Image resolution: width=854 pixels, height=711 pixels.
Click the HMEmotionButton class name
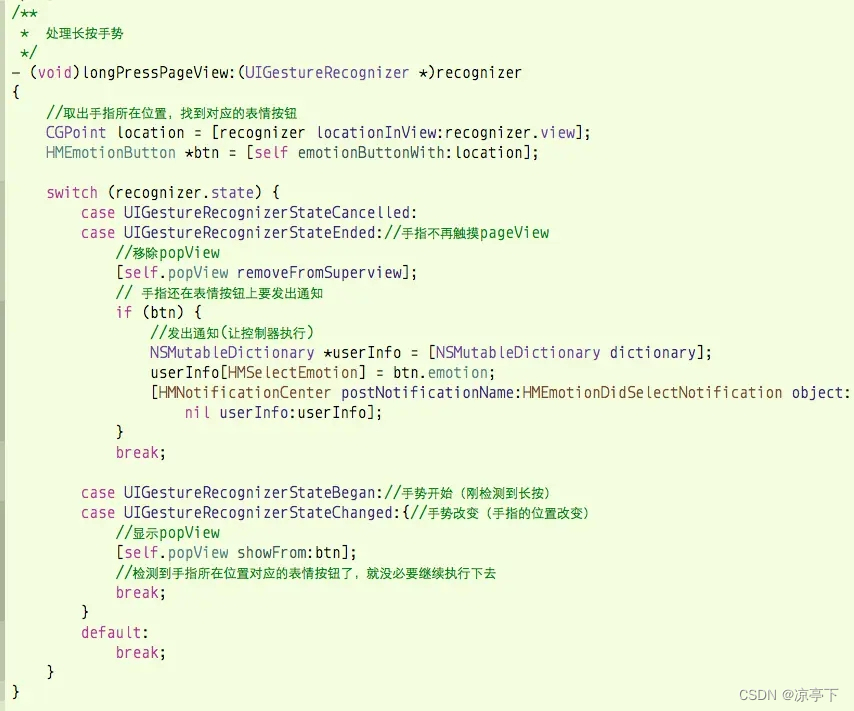click(x=111, y=153)
